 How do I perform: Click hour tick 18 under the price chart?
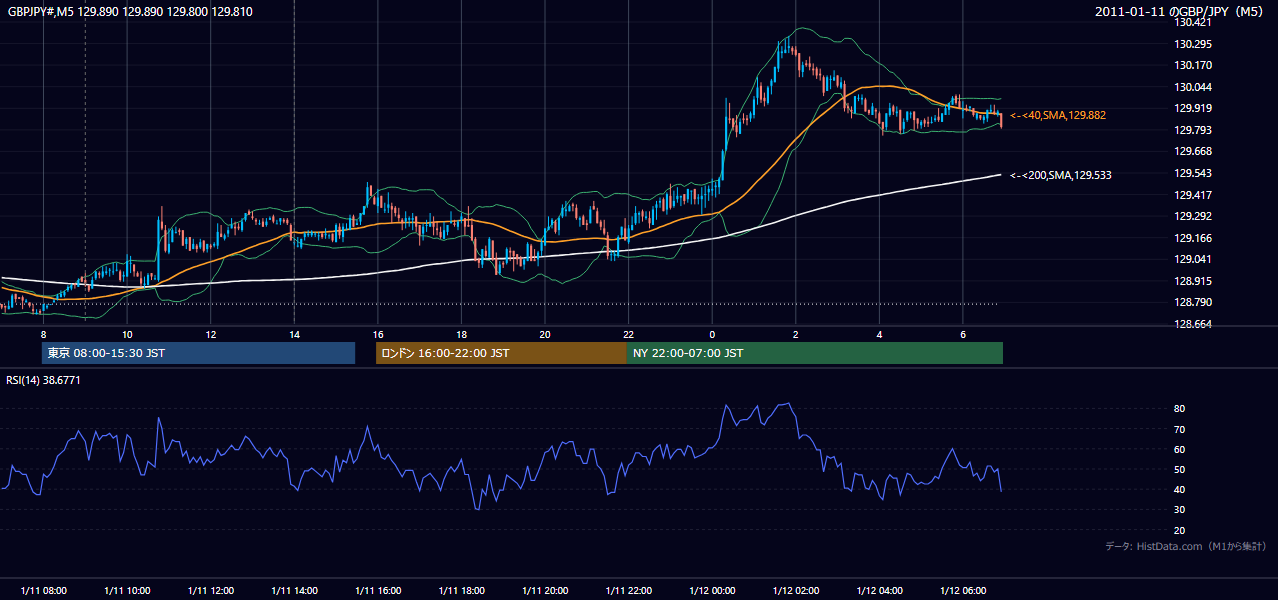(x=461, y=333)
